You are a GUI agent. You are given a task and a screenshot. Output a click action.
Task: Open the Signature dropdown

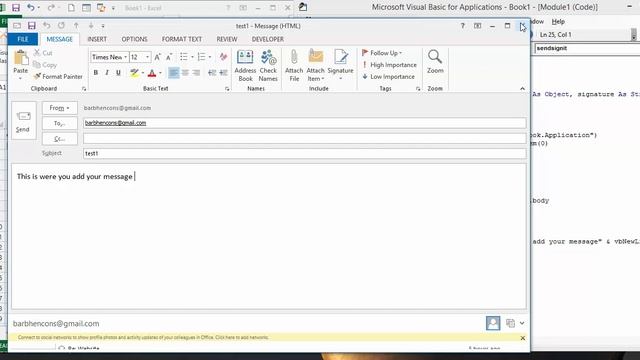click(340, 66)
